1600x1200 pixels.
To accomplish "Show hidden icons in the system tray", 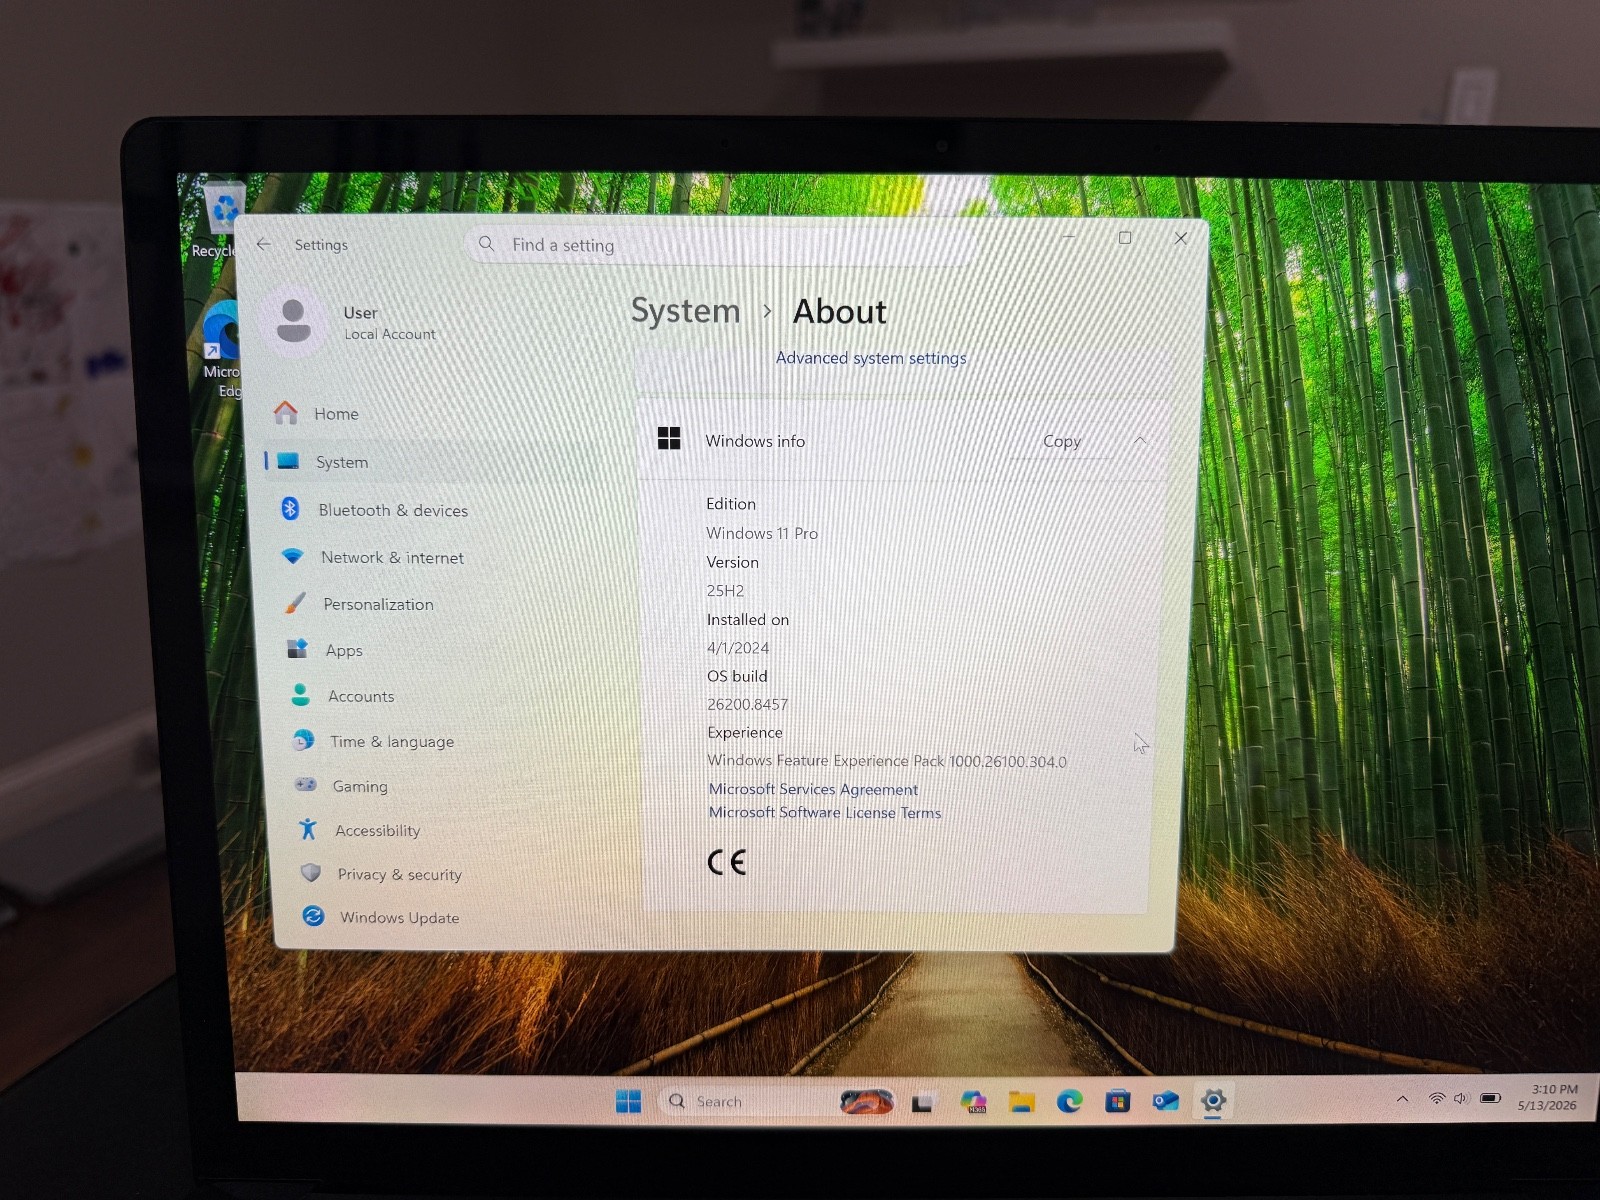I will point(1402,1099).
